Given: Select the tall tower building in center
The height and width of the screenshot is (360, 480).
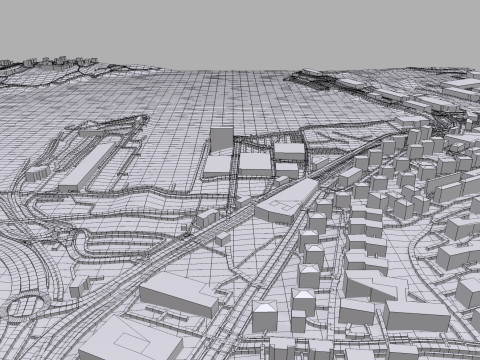Looking at the screenshot, I should point(221,140).
